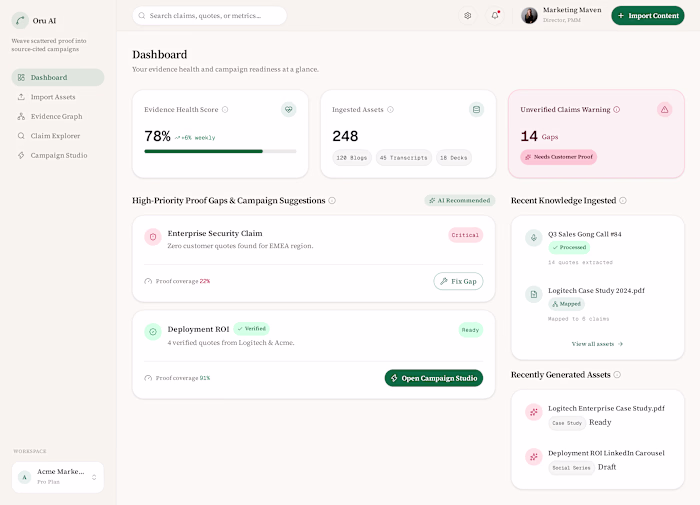Open notifications bell icon
Screen dimensions: 700x505
click(x=495, y=16)
